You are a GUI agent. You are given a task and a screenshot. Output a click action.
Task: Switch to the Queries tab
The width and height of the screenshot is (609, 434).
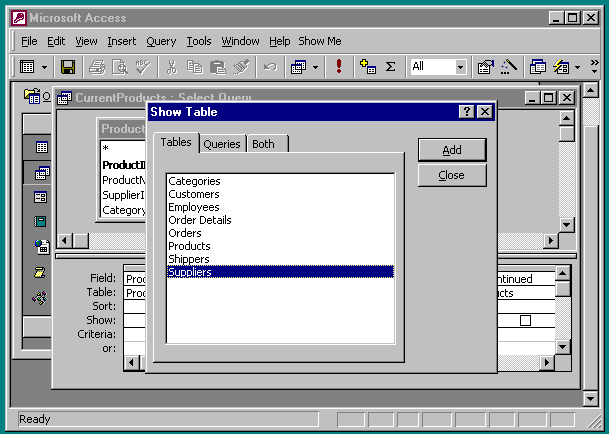[x=222, y=144]
